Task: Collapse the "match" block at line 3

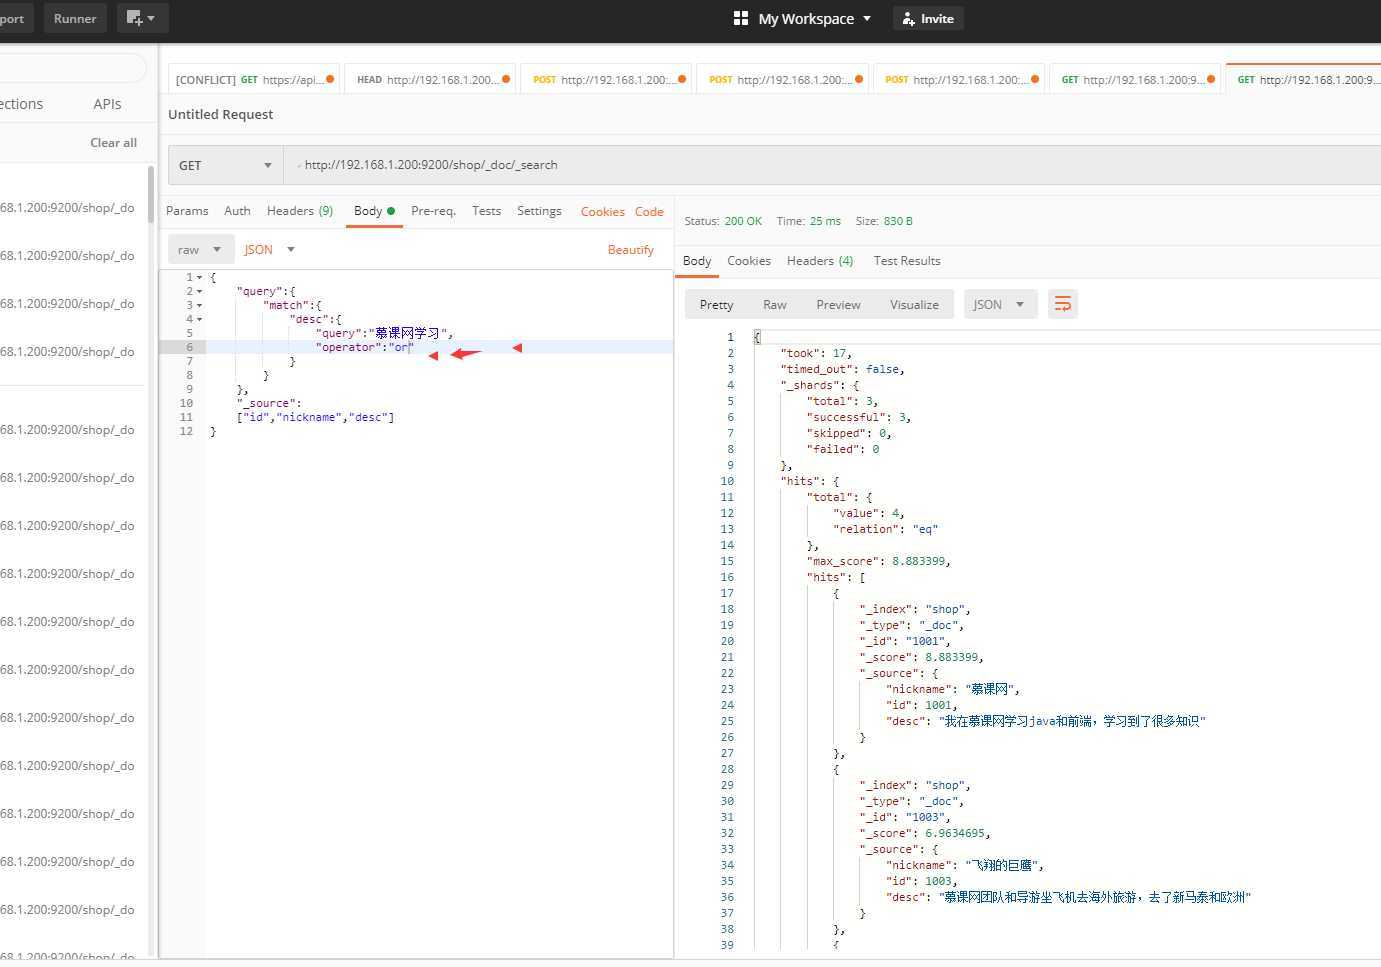Action: pos(199,305)
